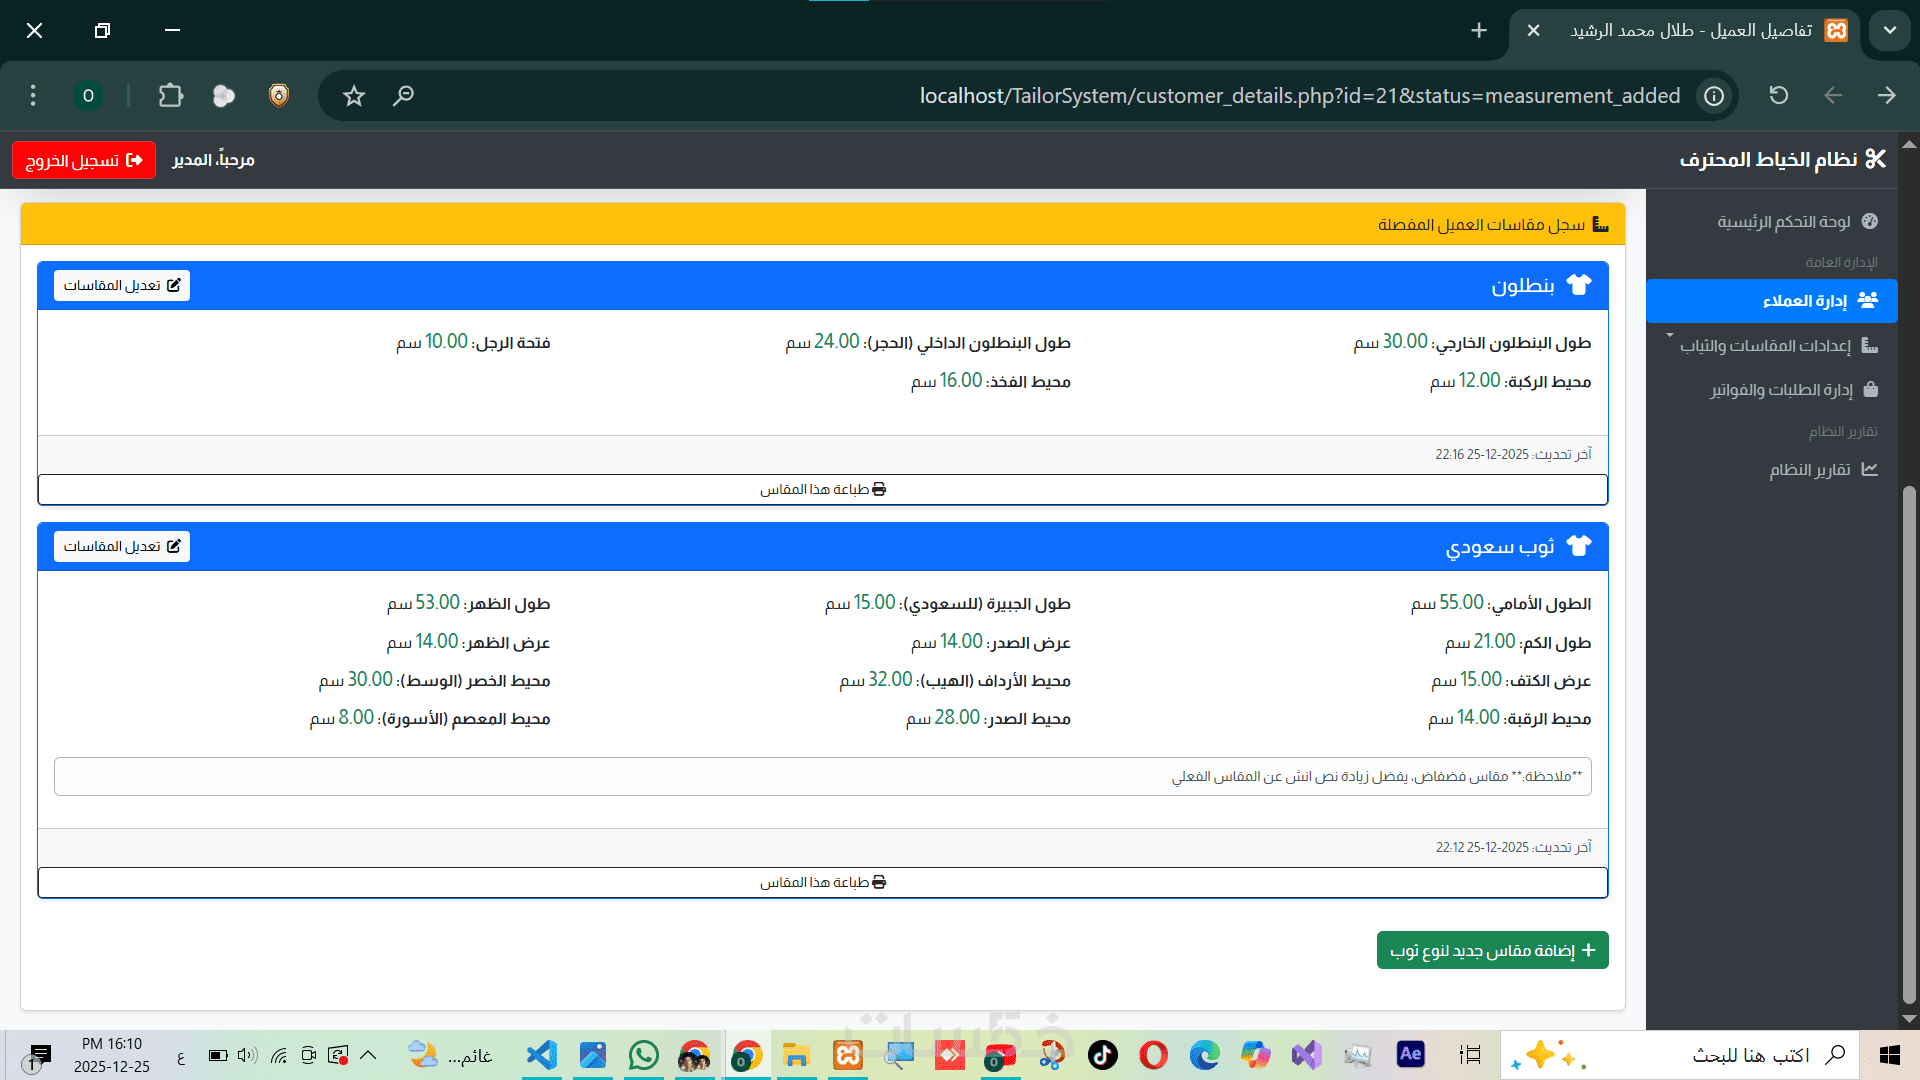Click edit measurements button for بنطلون
1920x1080 pixels.
tap(121, 286)
